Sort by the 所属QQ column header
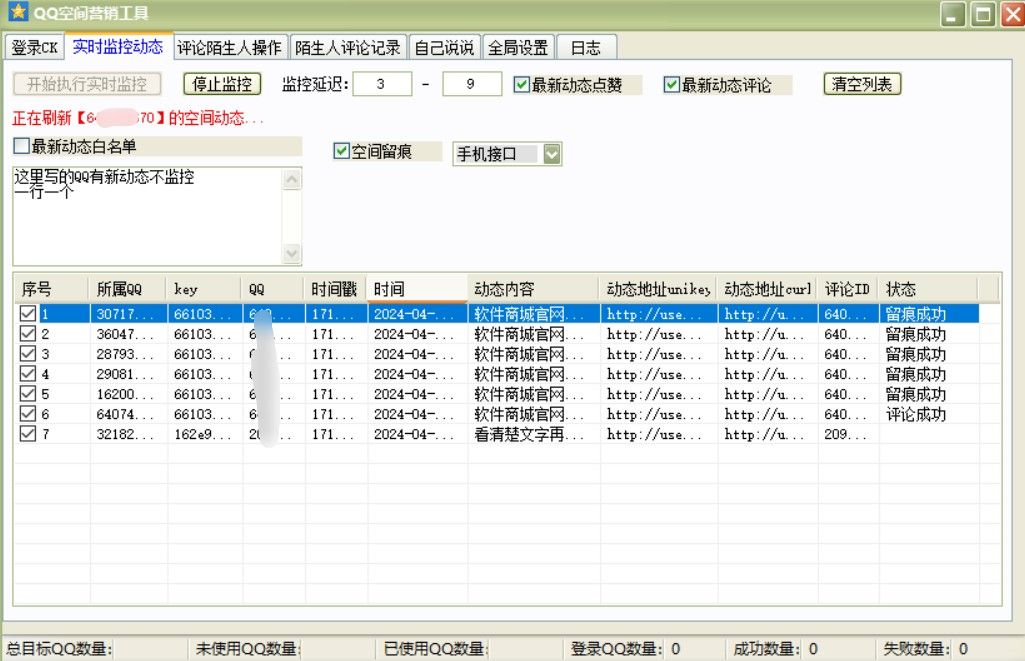Screen dimensions: 1025x661 127,288
